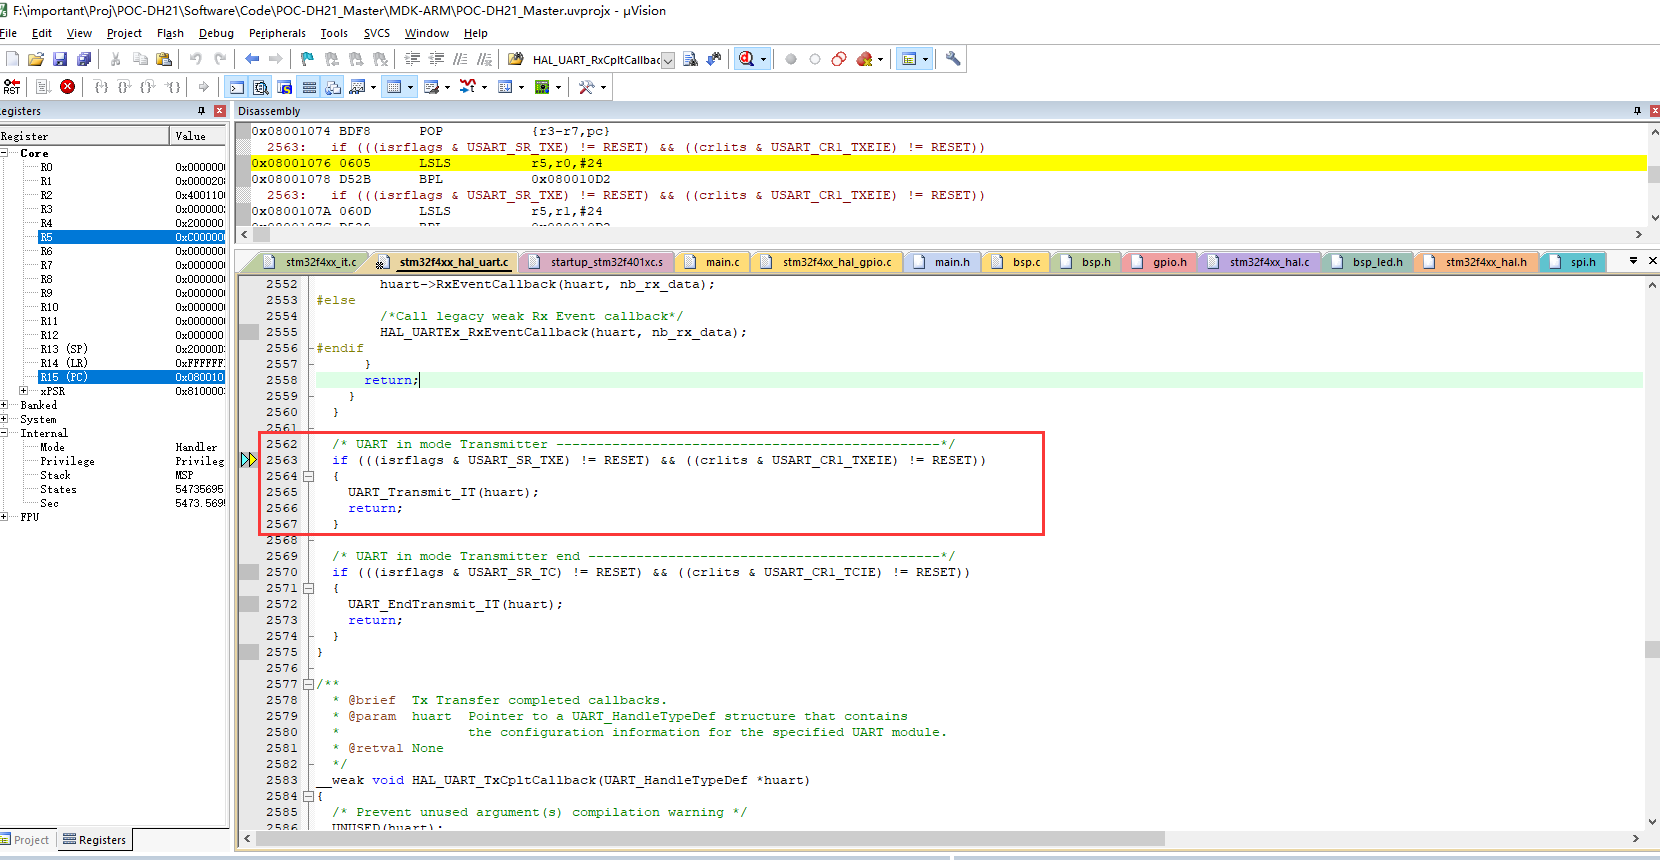Toggle the Symbols window
This screenshot has height=860, width=1660.
(284, 87)
